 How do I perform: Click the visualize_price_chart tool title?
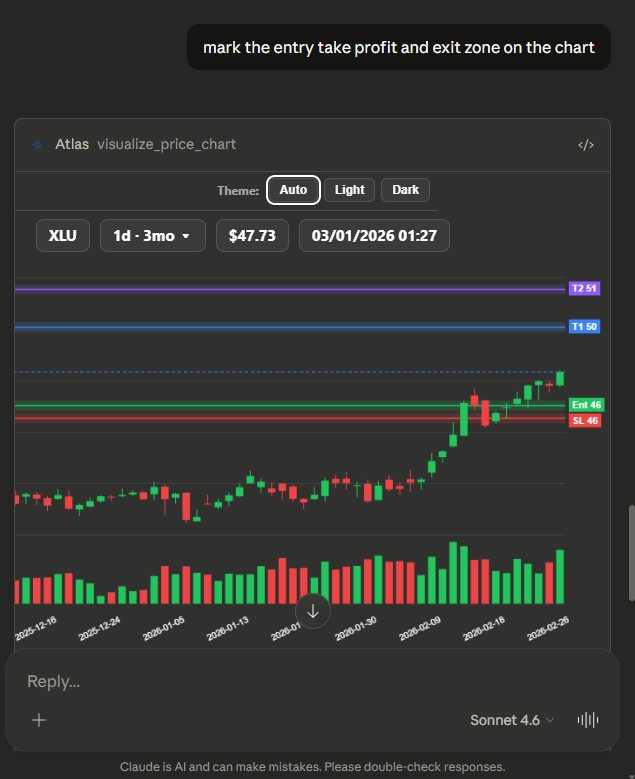click(x=166, y=145)
